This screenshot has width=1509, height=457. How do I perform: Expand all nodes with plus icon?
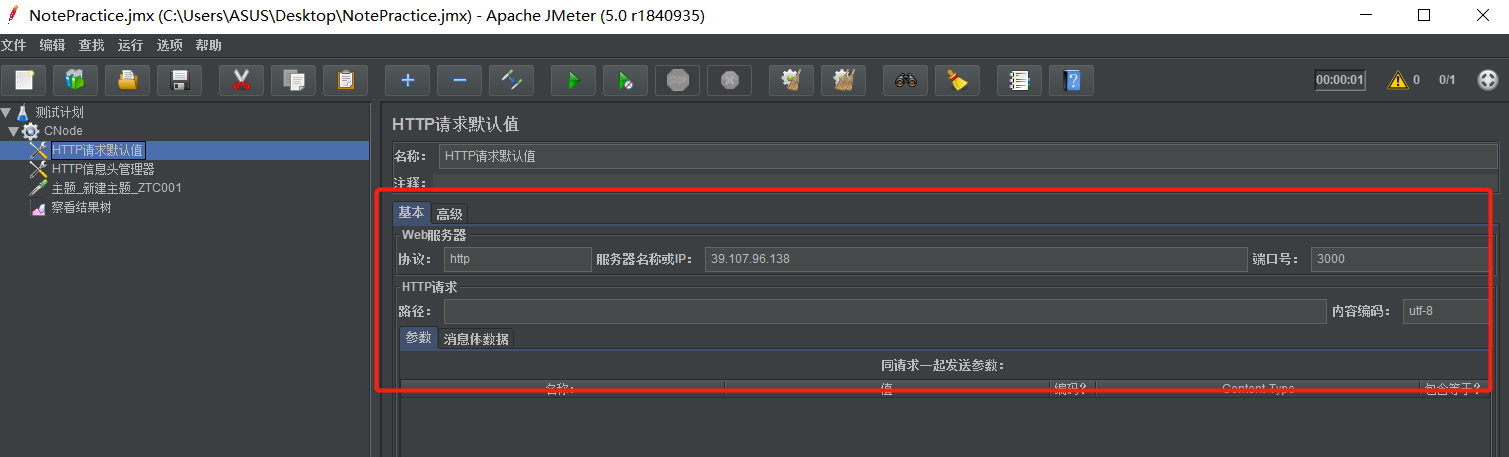pos(407,80)
